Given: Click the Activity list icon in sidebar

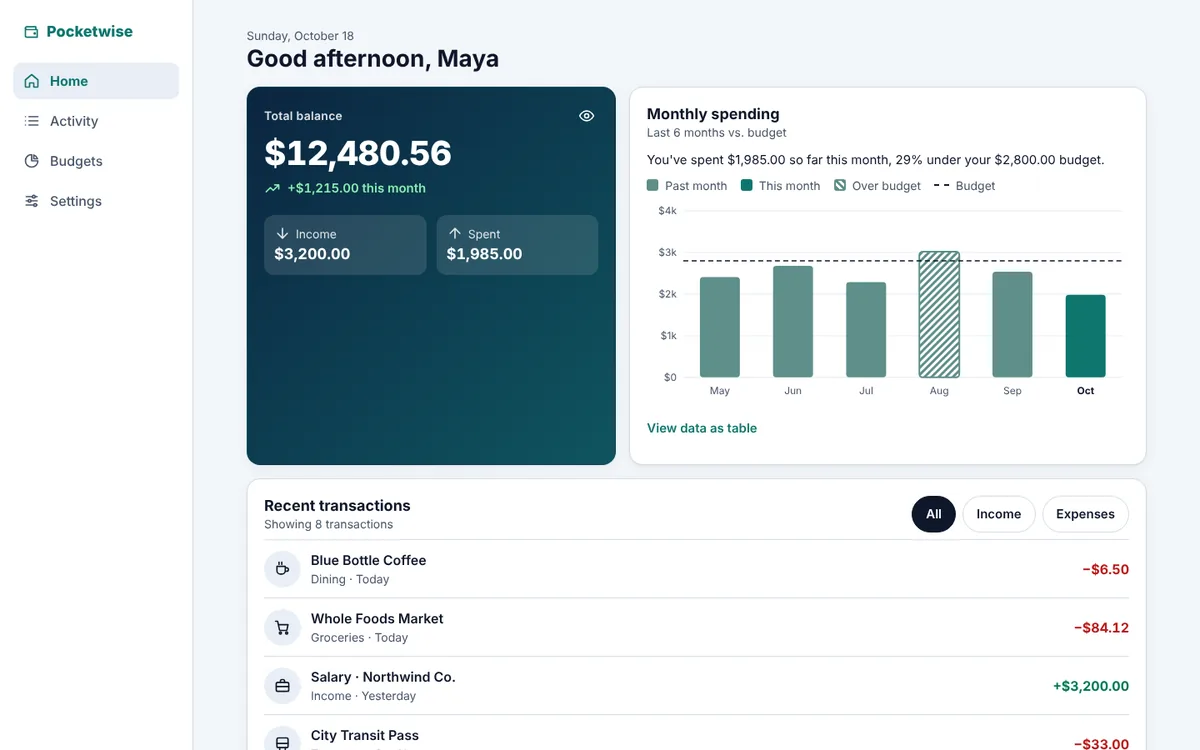Looking at the screenshot, I should coord(32,121).
